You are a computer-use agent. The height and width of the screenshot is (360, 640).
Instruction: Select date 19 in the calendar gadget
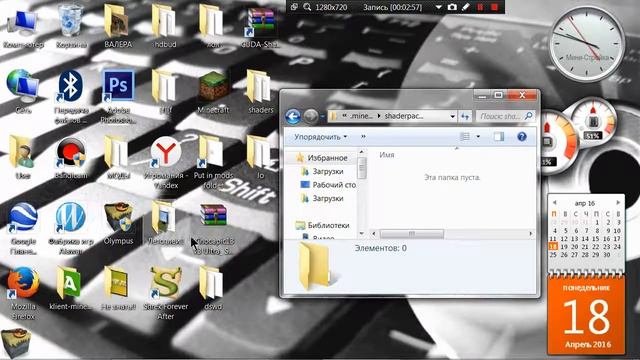coord(564,247)
